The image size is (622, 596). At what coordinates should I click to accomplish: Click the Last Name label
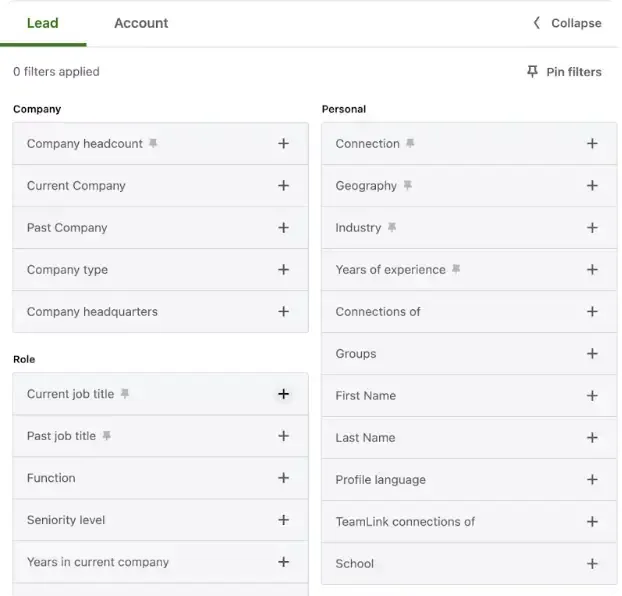coord(365,438)
